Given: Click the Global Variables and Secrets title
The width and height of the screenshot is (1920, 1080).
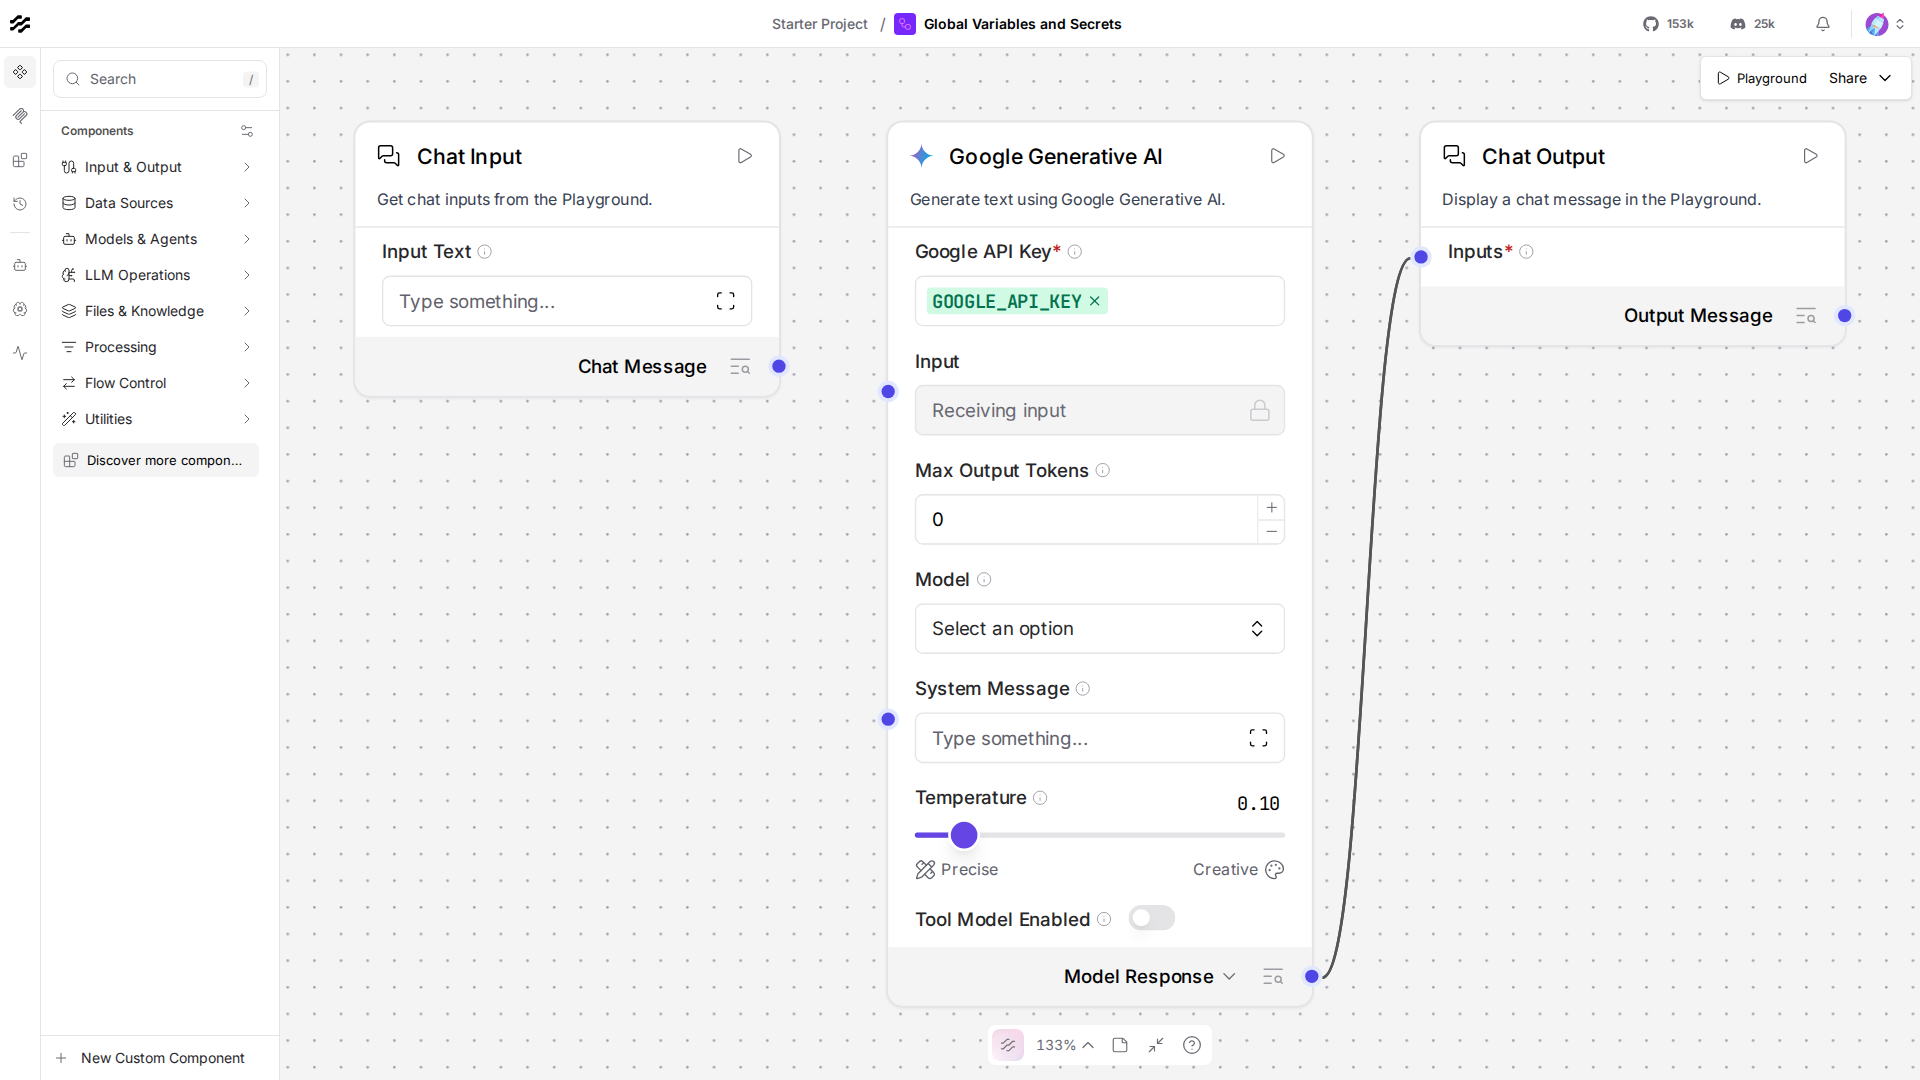Looking at the screenshot, I should pyautogui.click(x=1022, y=24).
